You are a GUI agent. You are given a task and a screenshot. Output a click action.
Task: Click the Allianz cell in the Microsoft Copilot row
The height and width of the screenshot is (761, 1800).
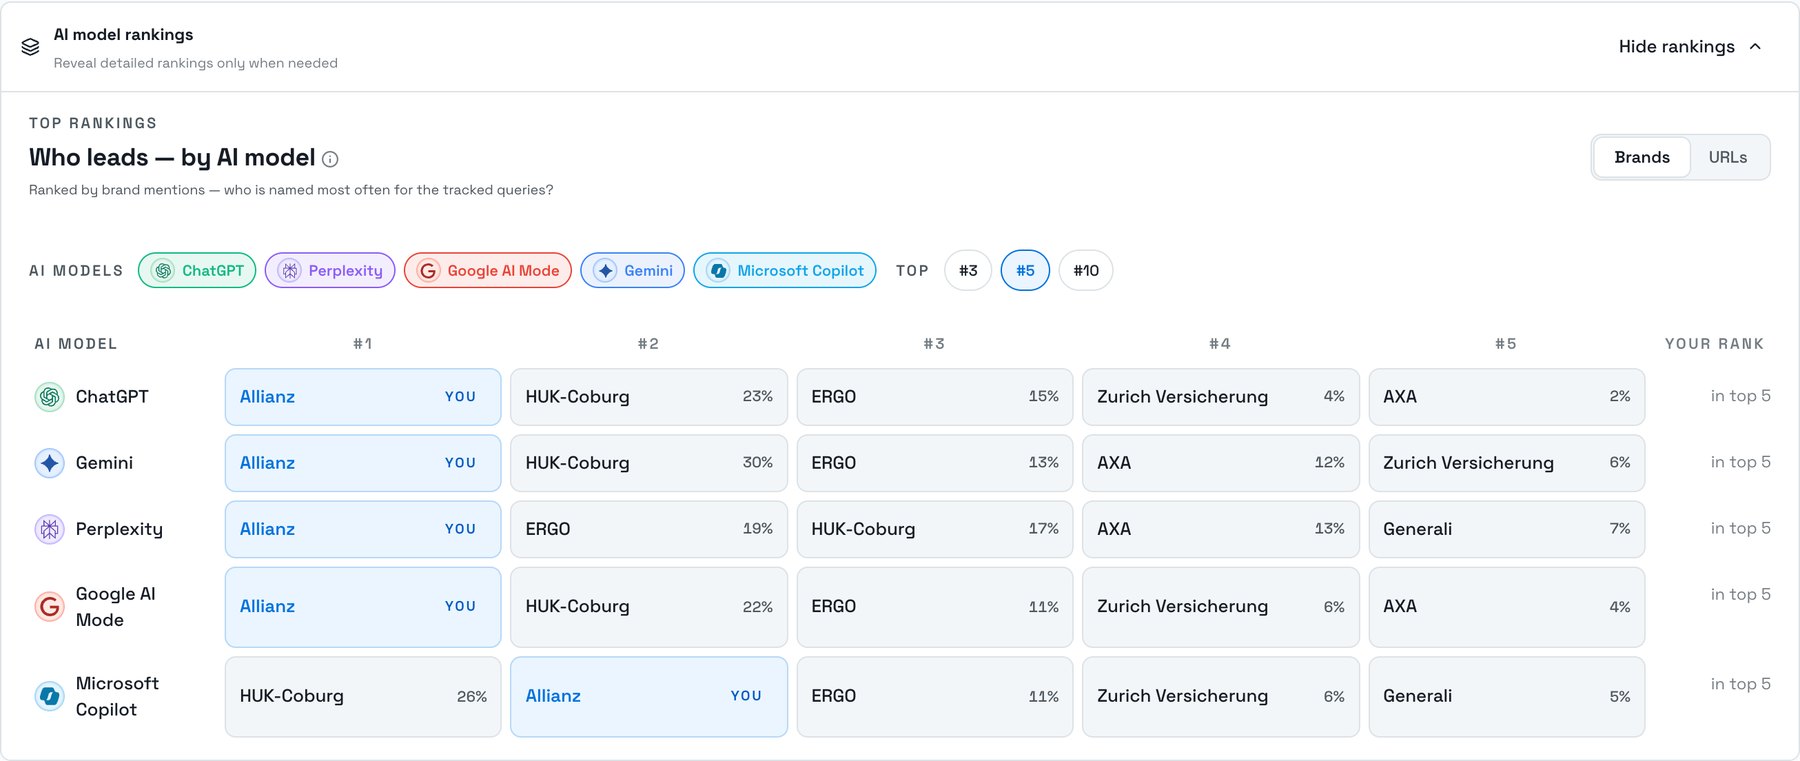pyautogui.click(x=649, y=697)
